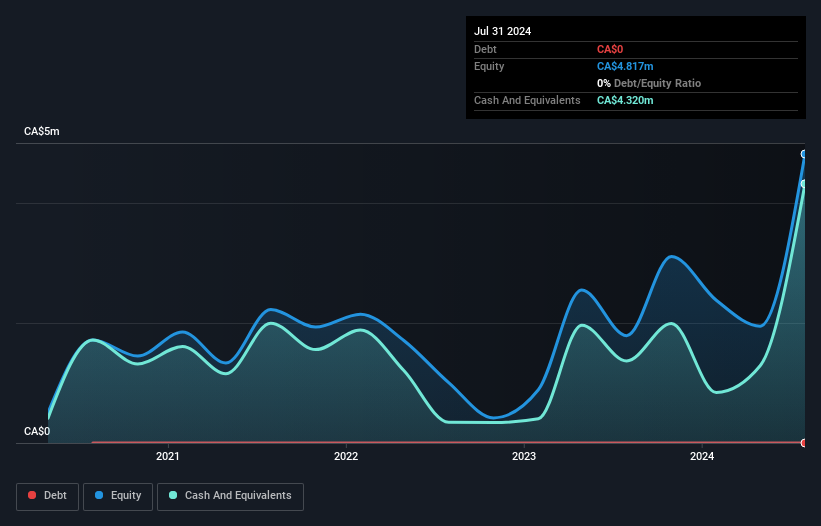Viewport: 821px width, 526px height.
Task: Select the Equity end data point marker
Action: 804,154
